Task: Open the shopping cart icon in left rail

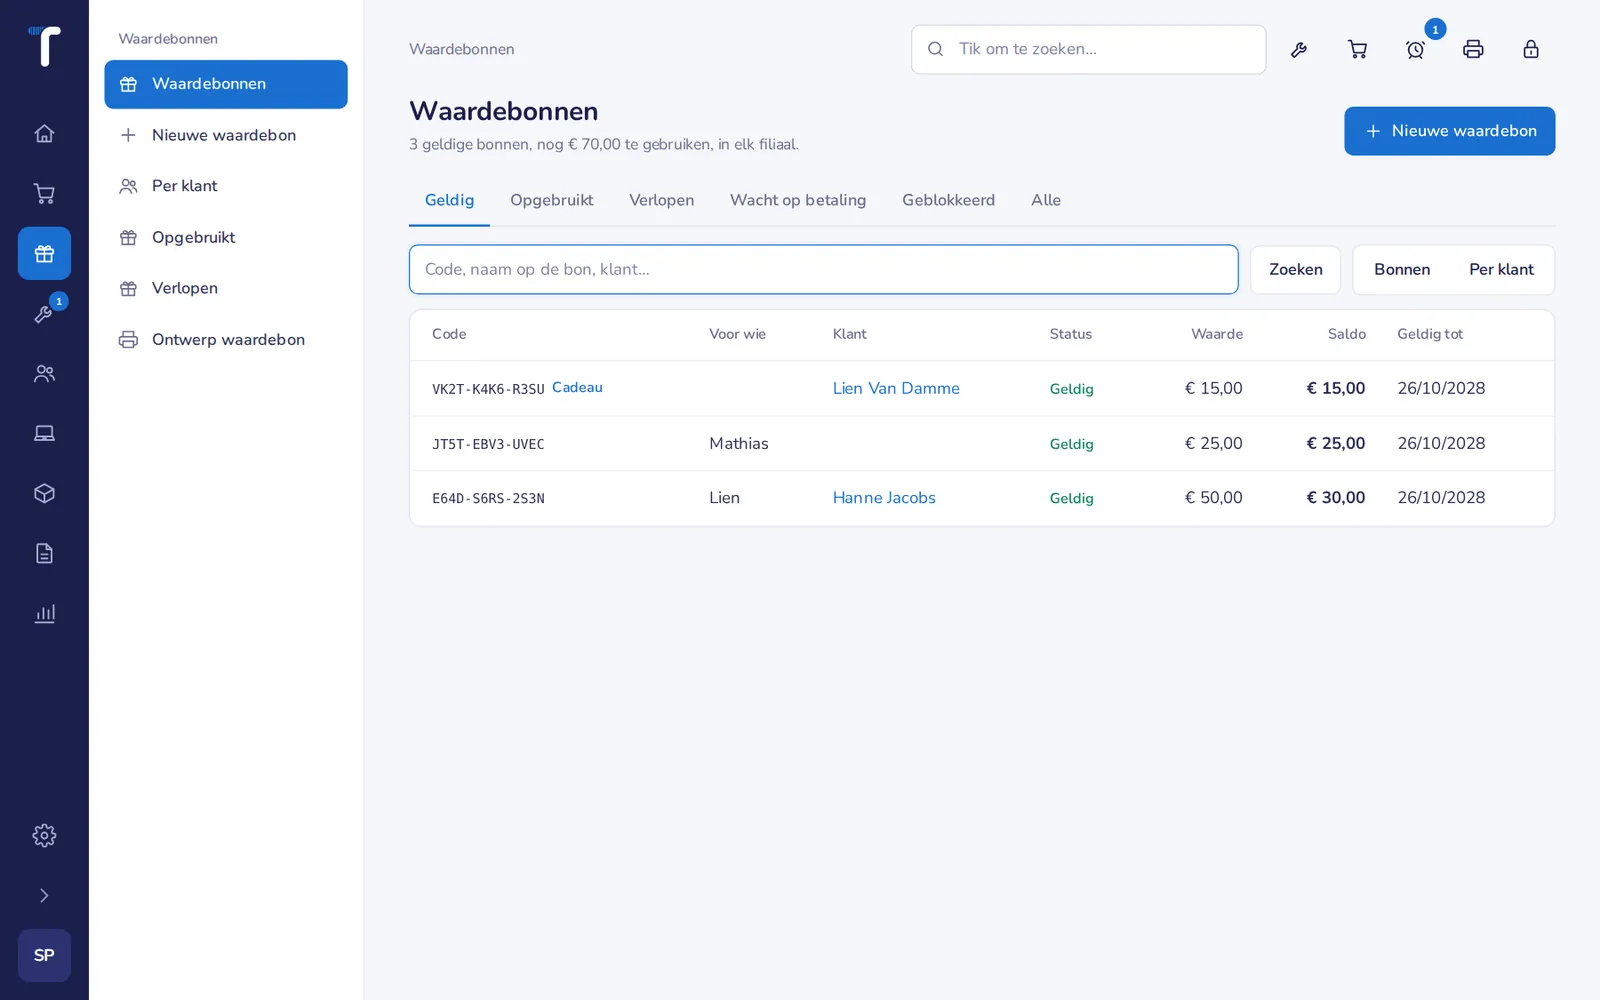Action: (x=44, y=193)
